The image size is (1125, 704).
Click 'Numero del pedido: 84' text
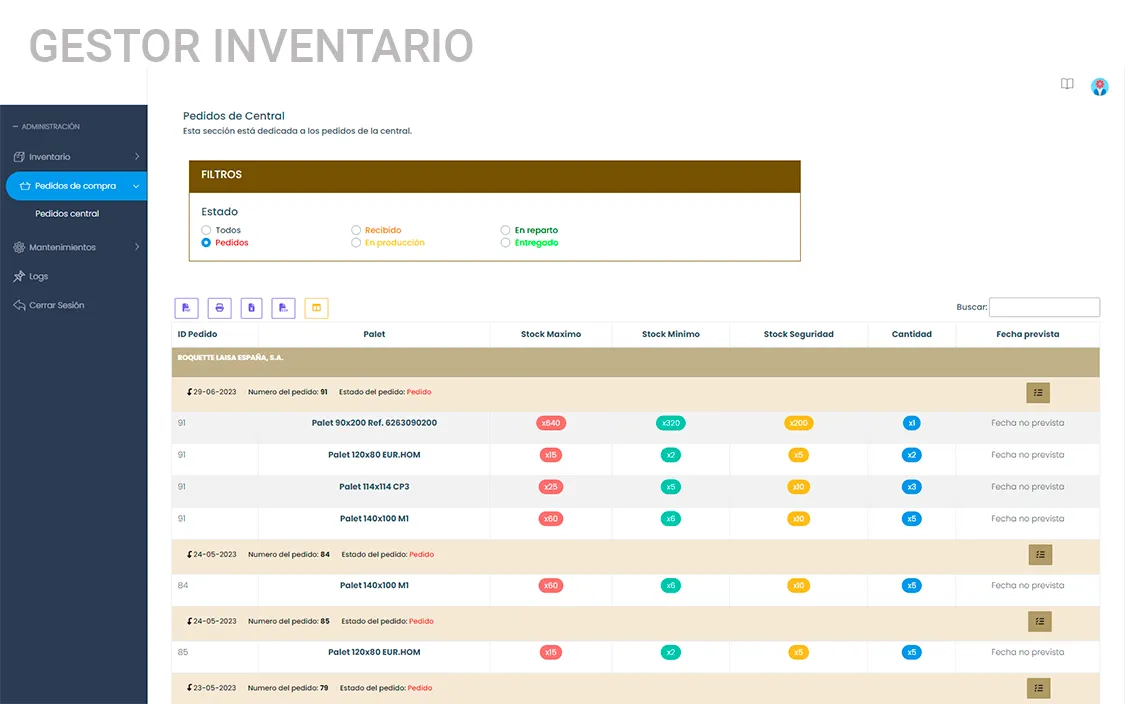(x=288, y=555)
